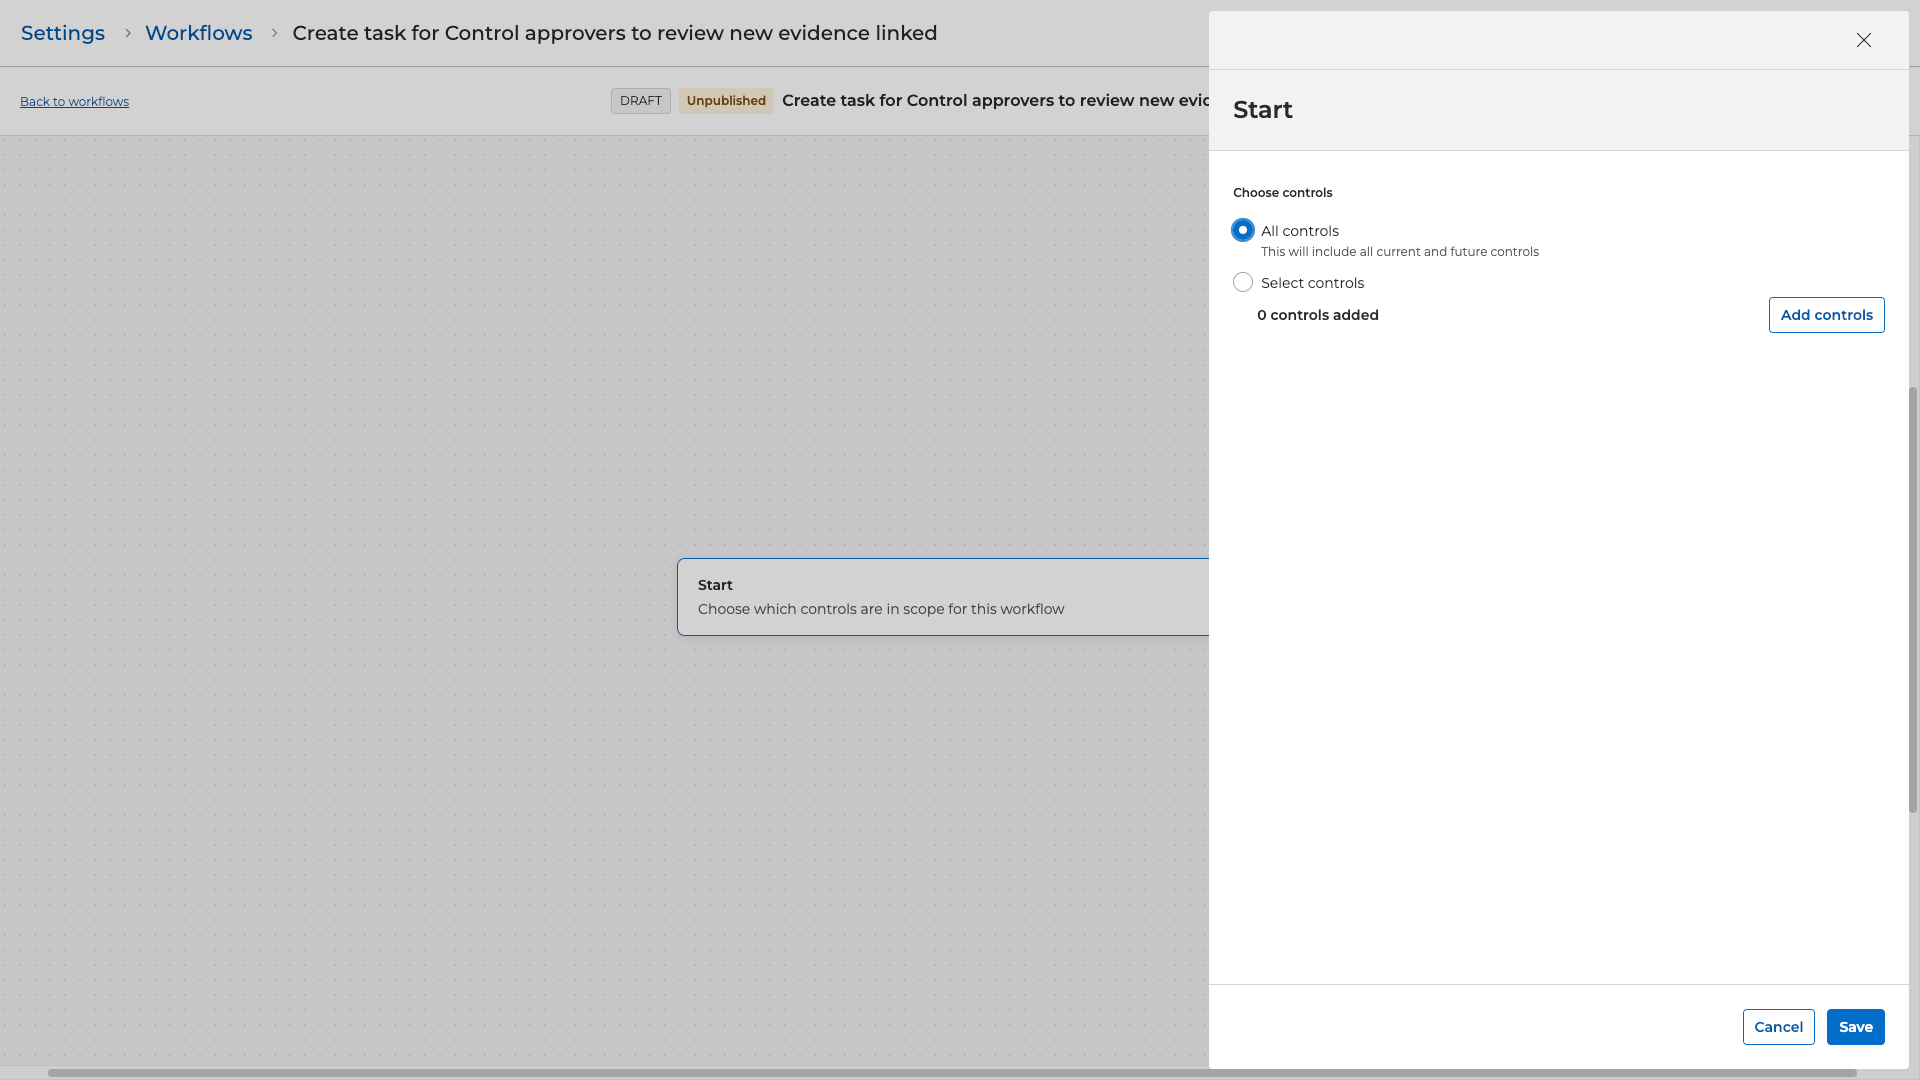Viewport: 1920px width, 1080px height.
Task: Close the Start side panel
Action: (x=1863, y=40)
